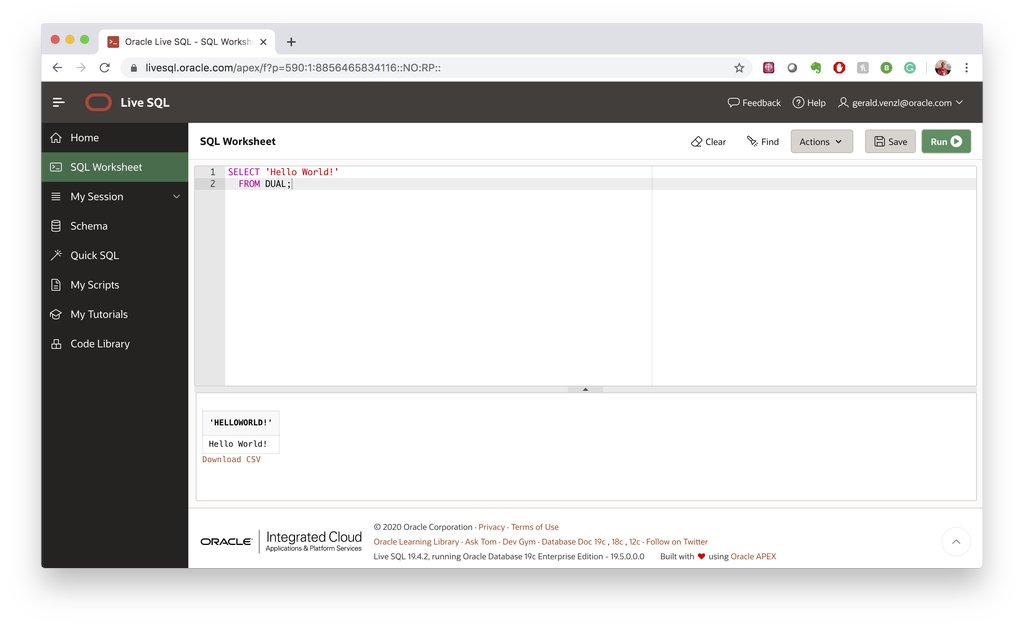Close the Oracle Live SQL tab

click(x=263, y=42)
